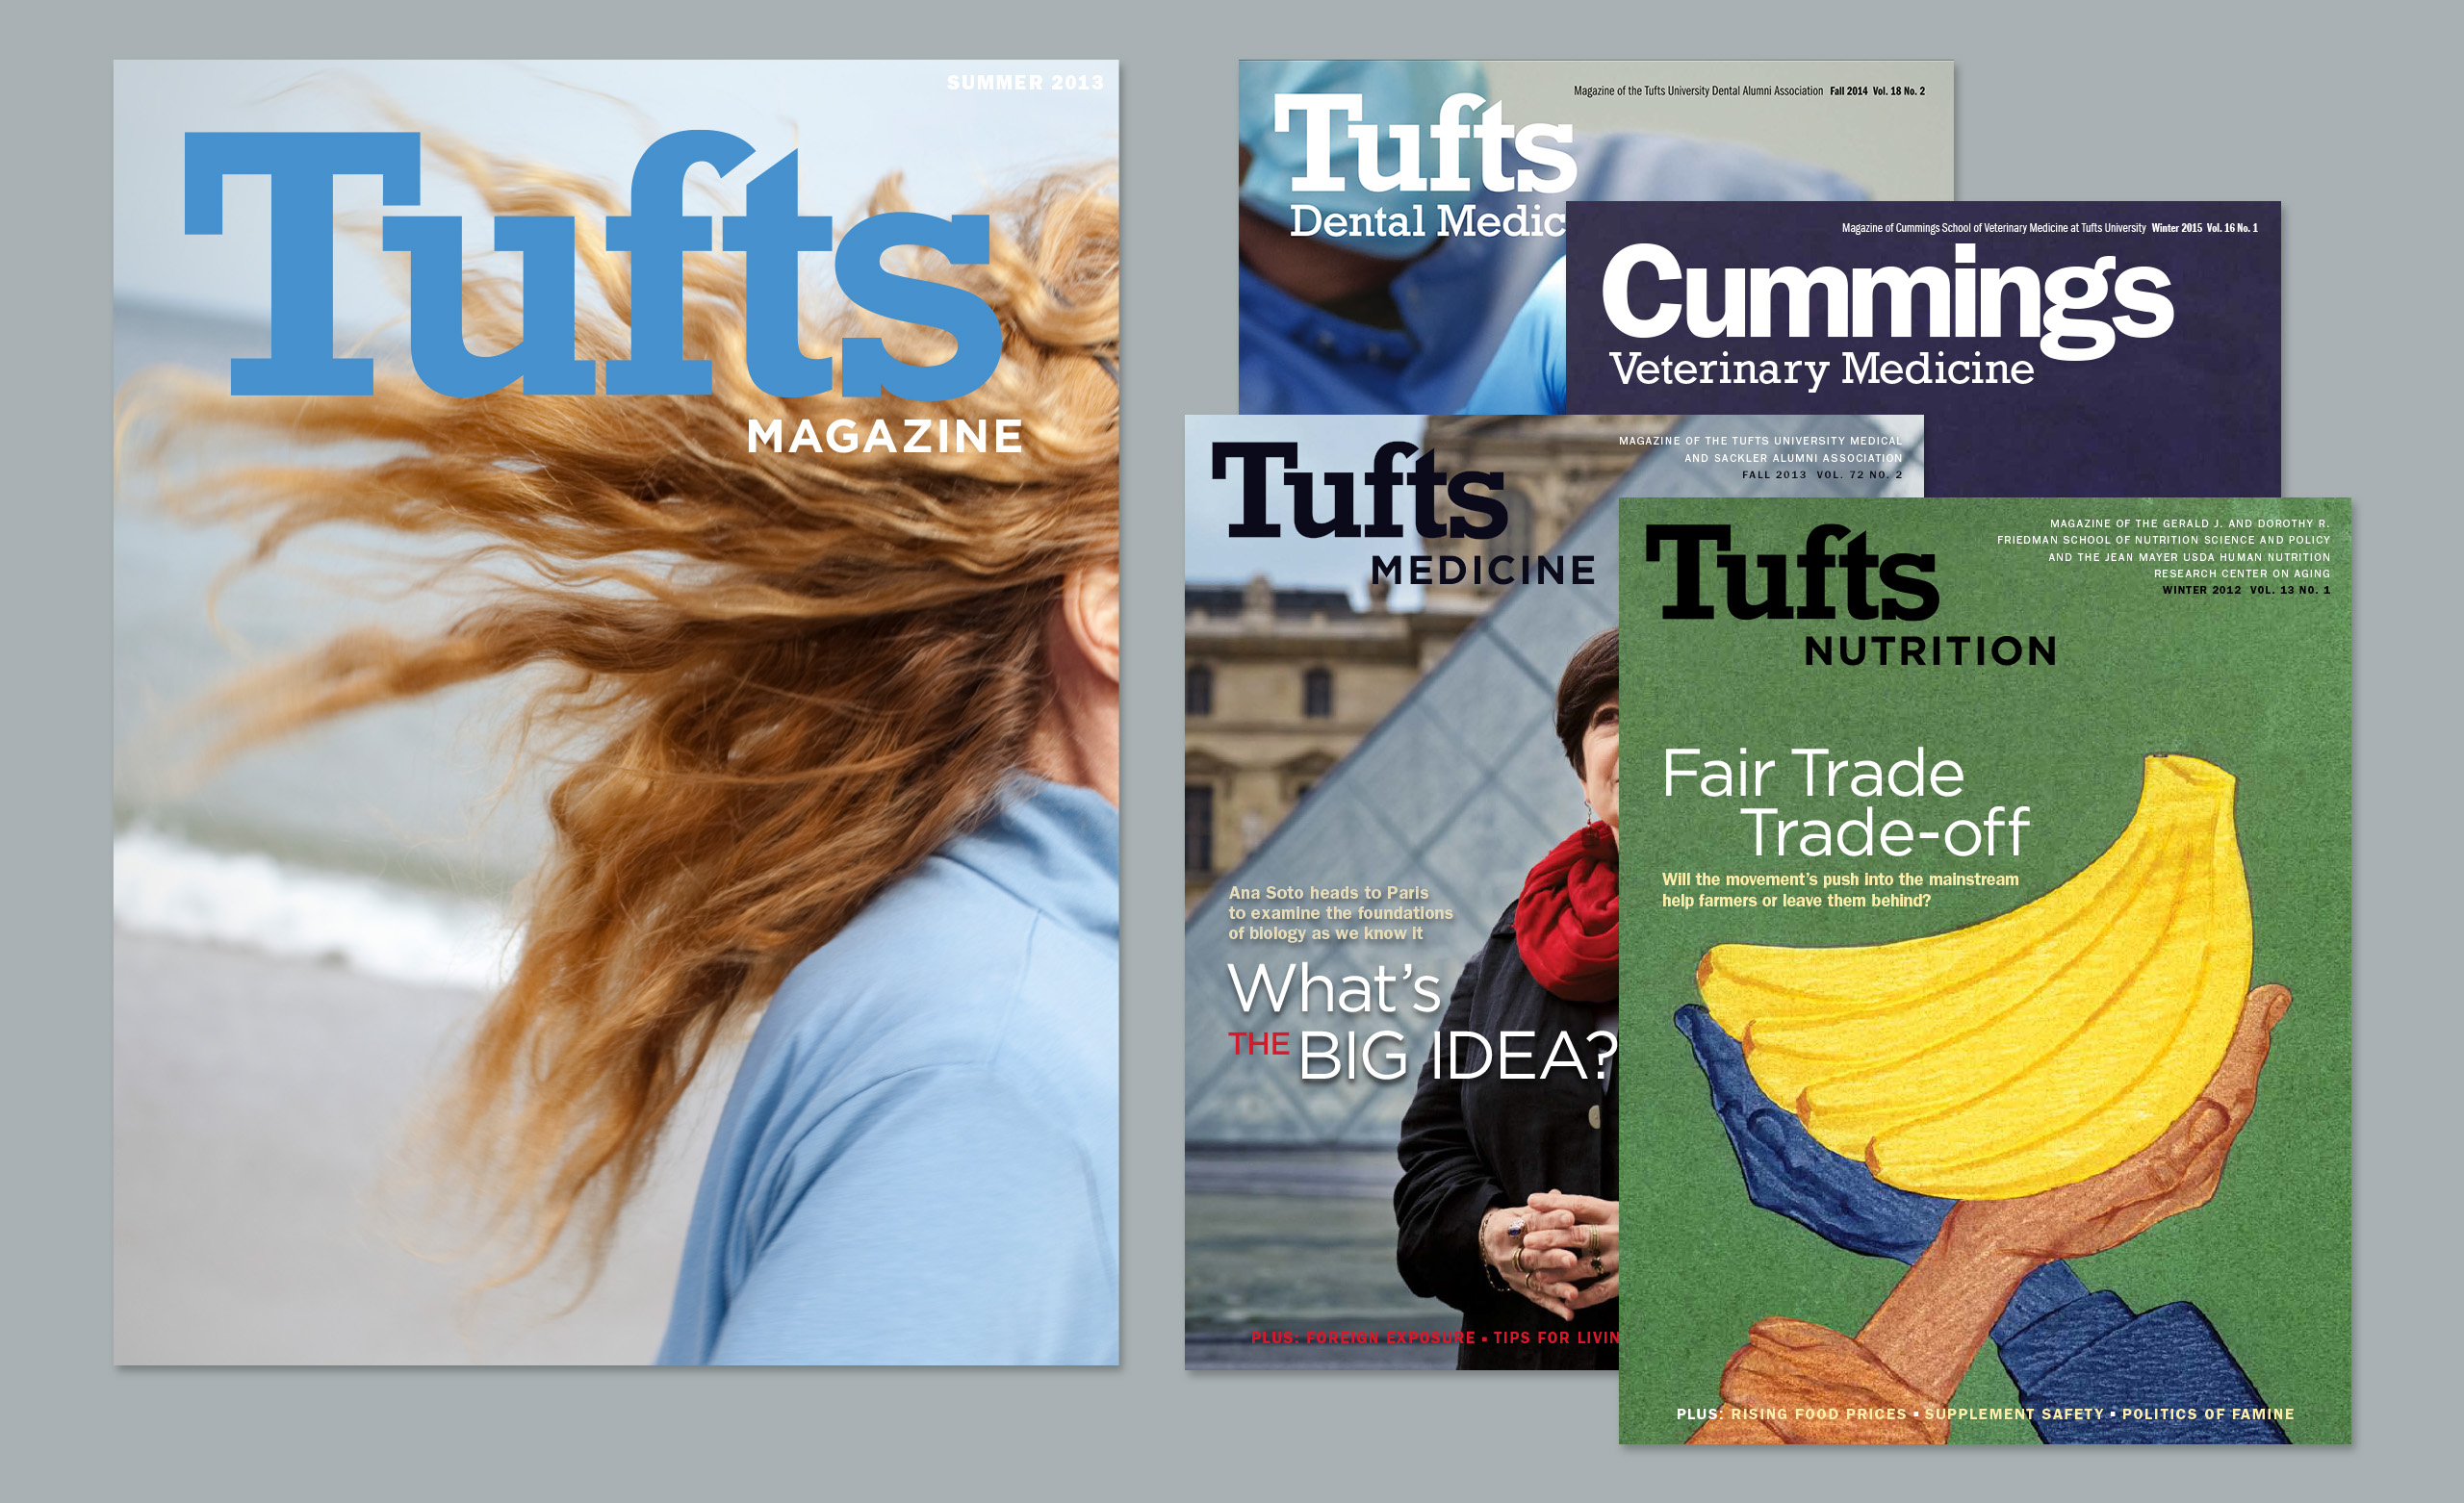This screenshot has width=2464, height=1503.
Task: Click the SUMMER 2013 issue date text
Action: coord(1024,83)
